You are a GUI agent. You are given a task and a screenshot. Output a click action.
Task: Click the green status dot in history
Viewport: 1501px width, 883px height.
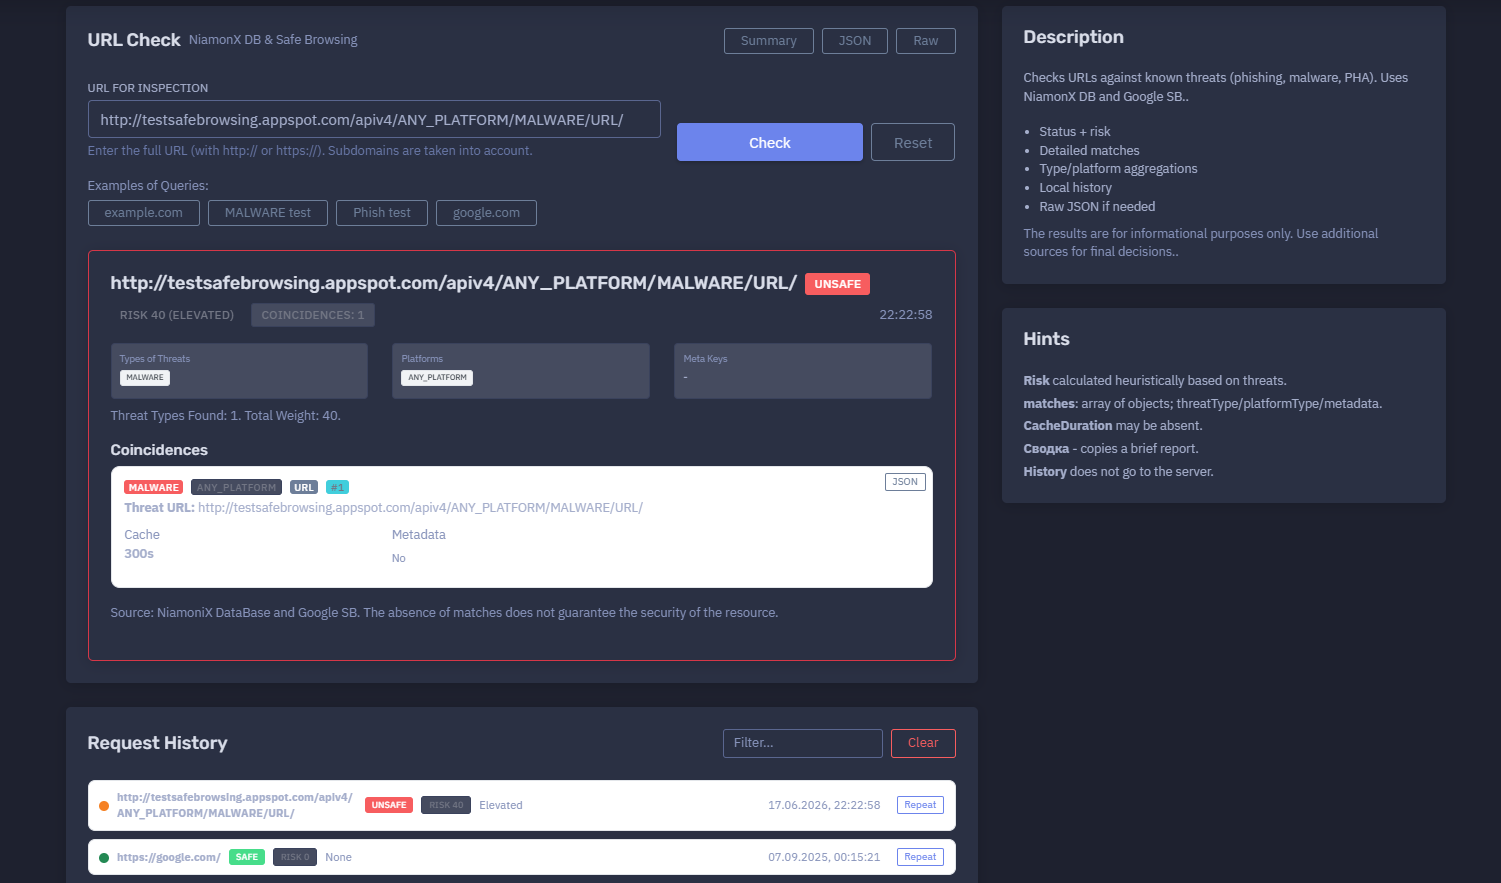point(104,858)
